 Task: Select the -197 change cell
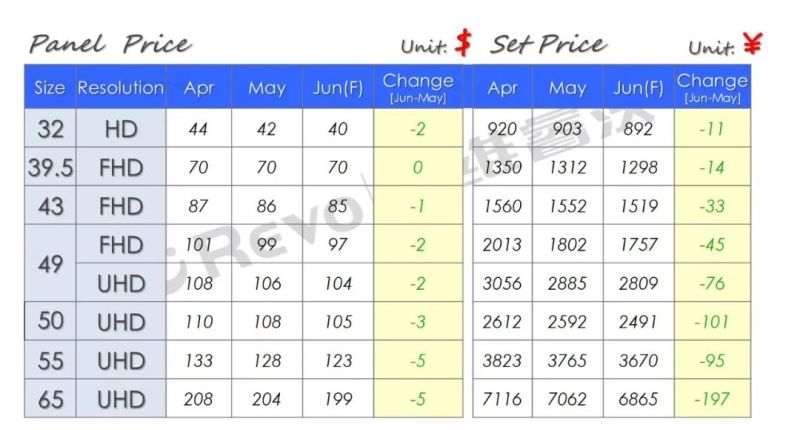pyautogui.click(x=712, y=399)
